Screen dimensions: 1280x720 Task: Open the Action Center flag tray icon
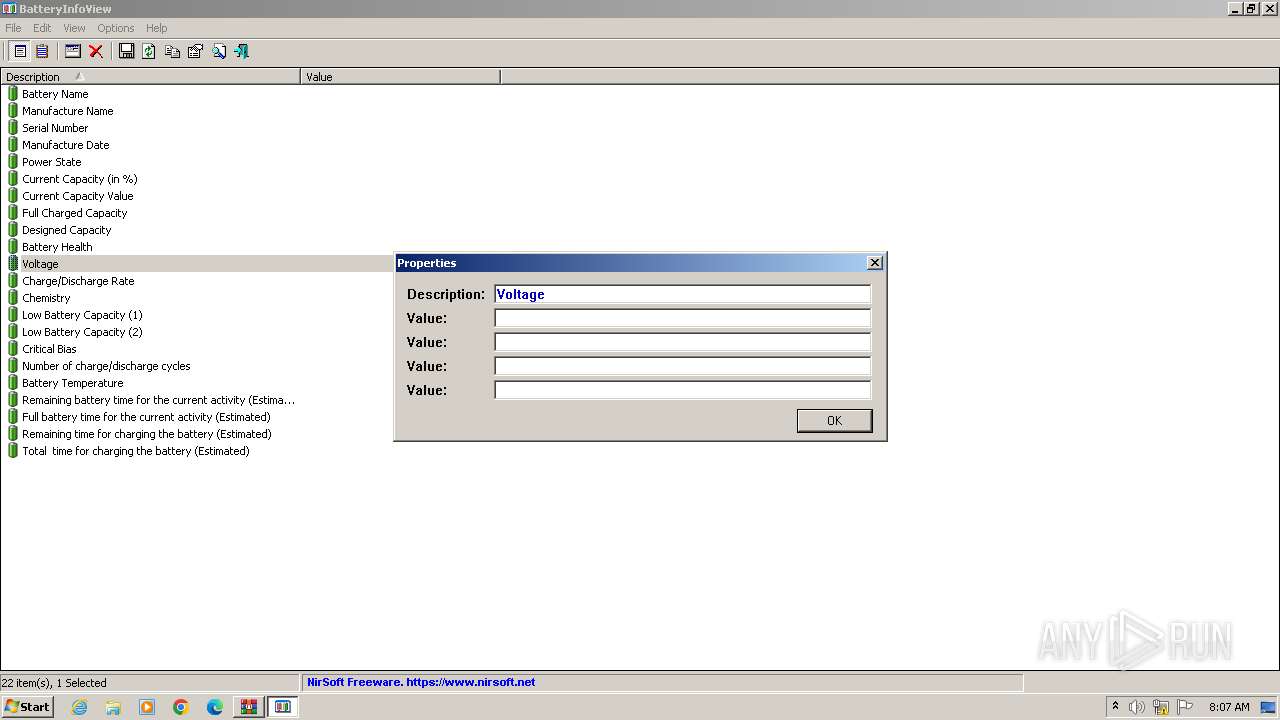coord(1185,707)
